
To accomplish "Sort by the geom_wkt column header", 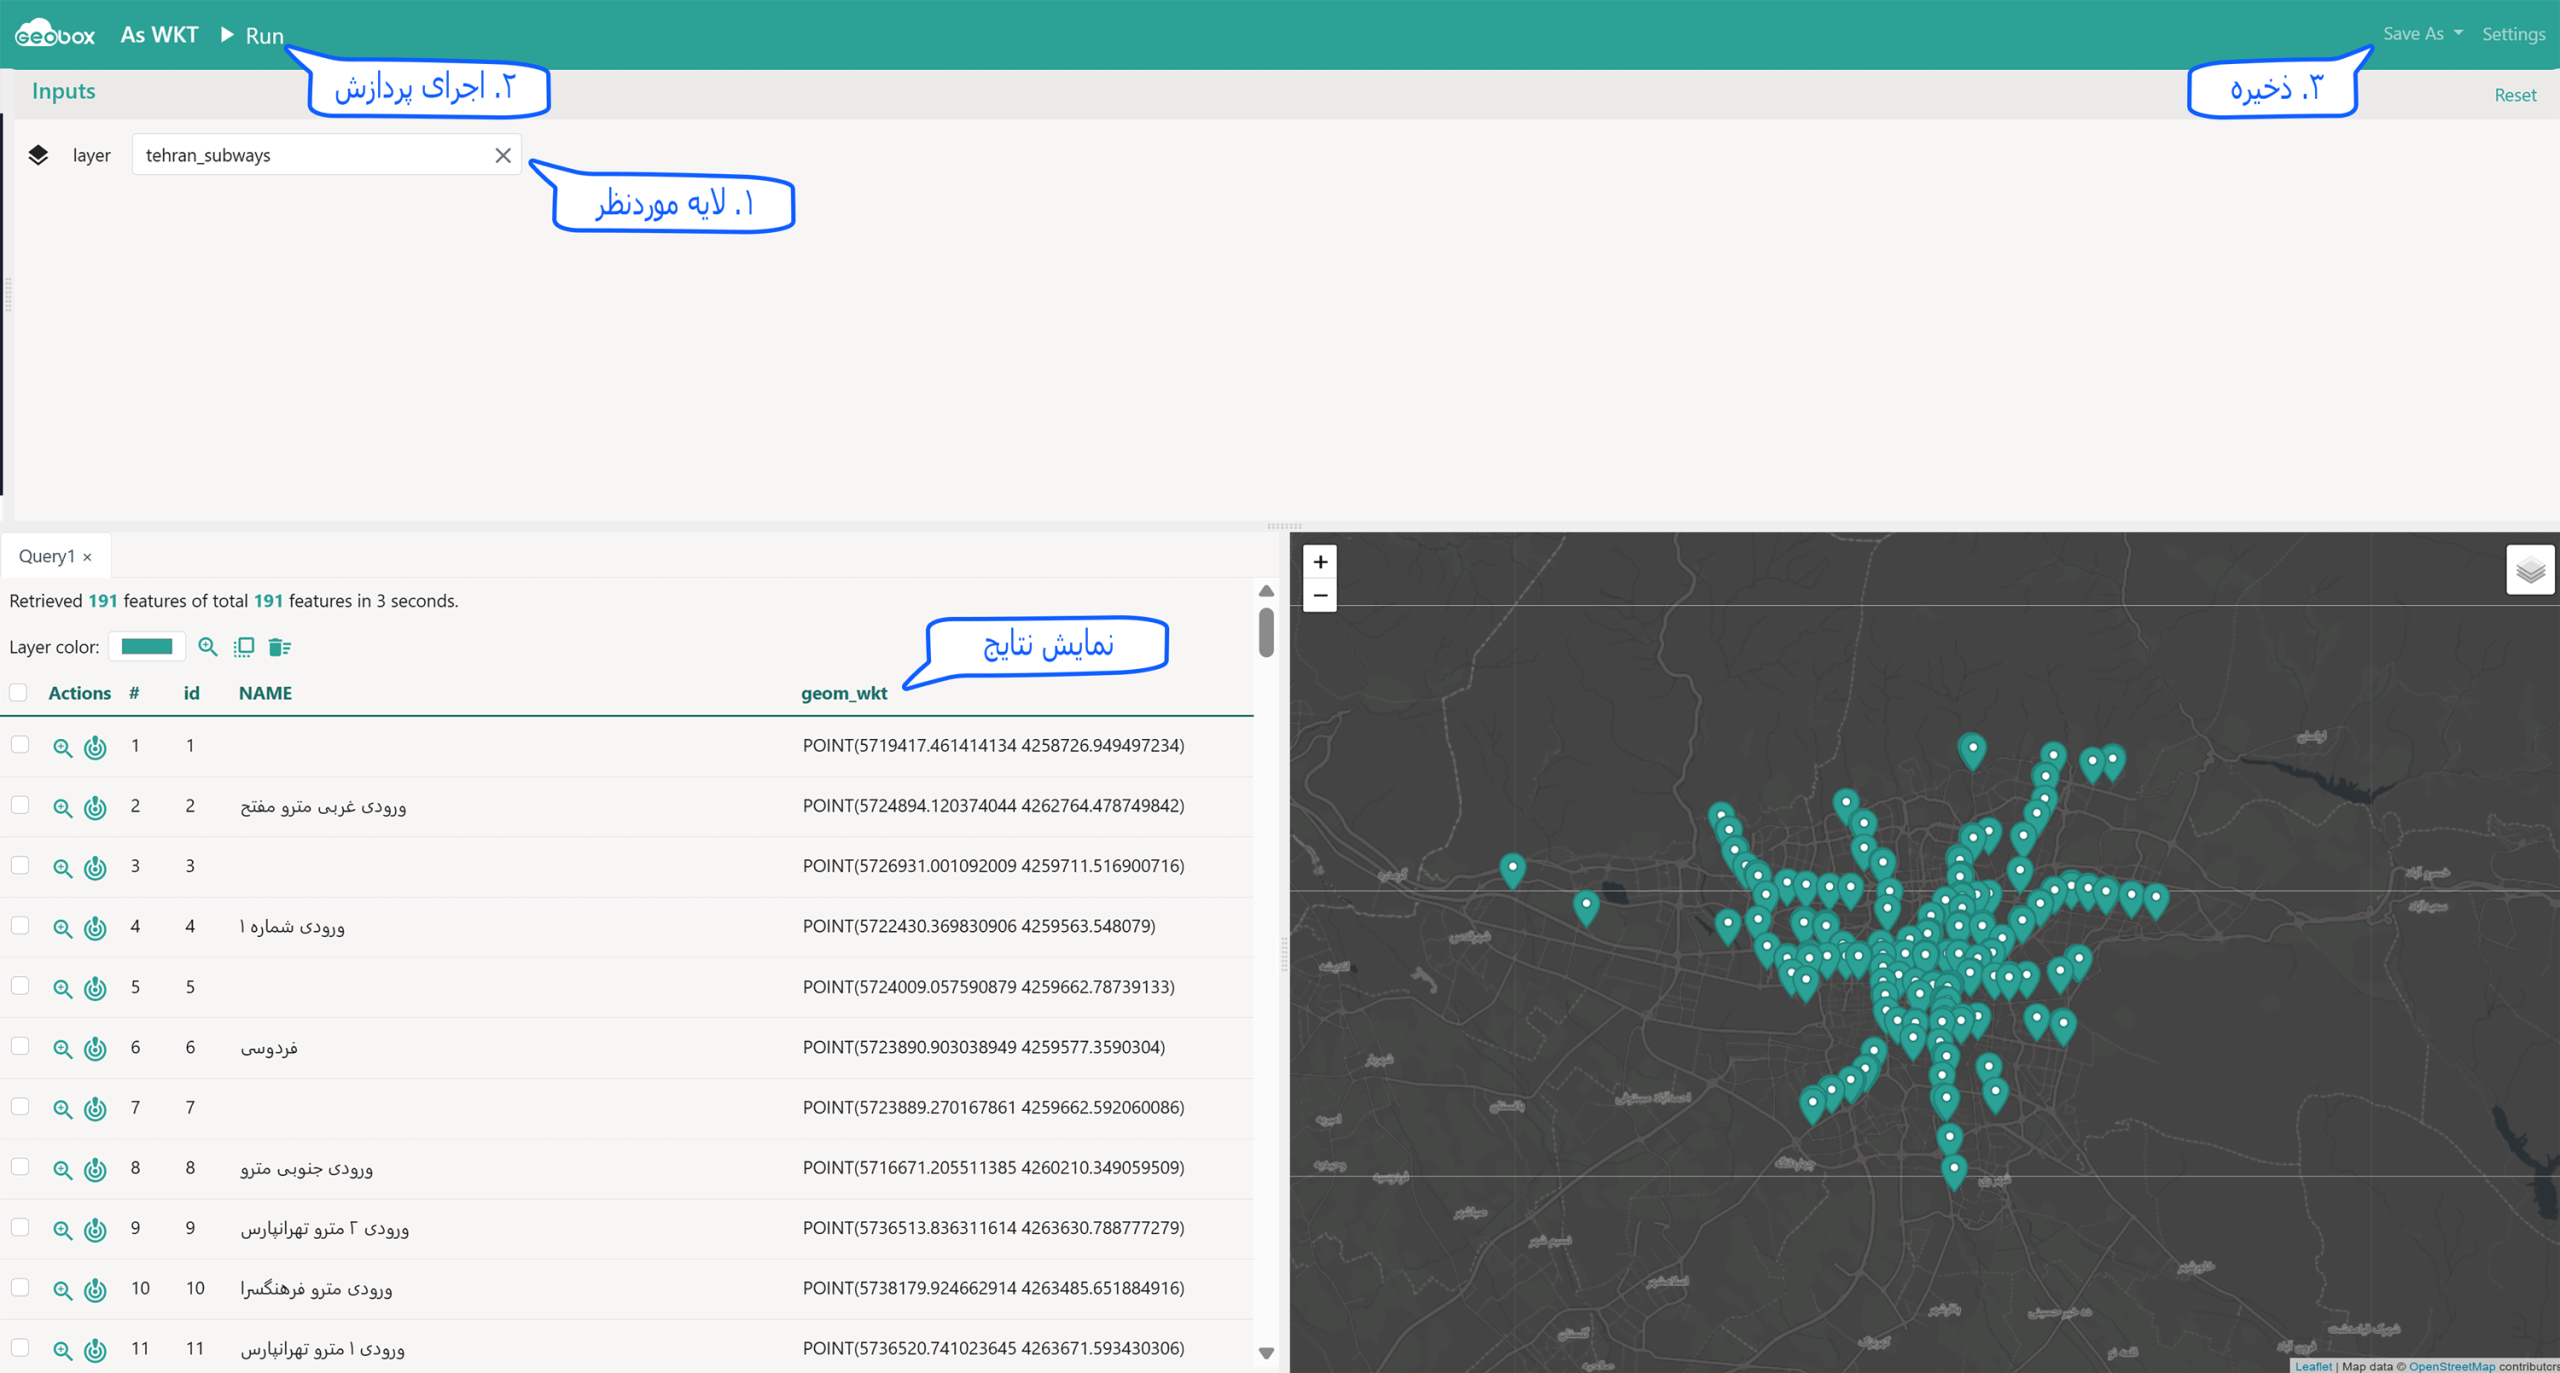I will pyautogui.click(x=844, y=692).
